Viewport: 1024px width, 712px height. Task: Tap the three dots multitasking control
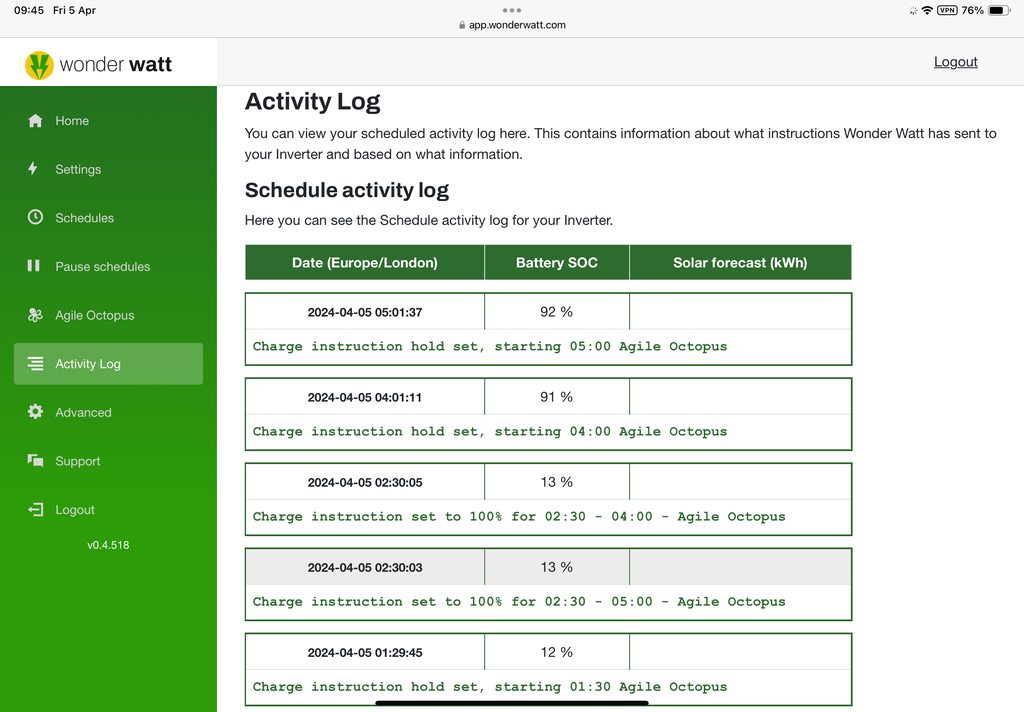coord(512,9)
